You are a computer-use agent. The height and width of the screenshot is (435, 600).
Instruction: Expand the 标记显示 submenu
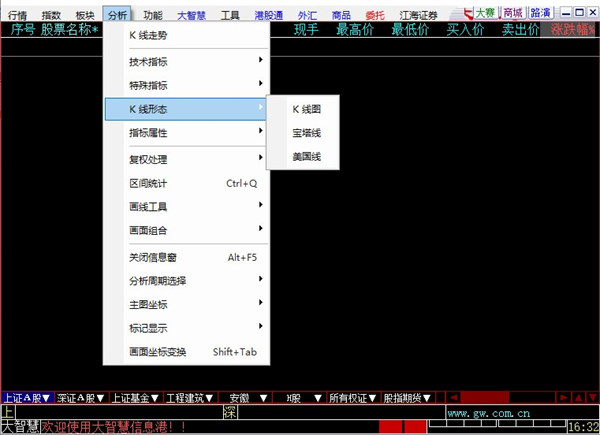[186, 328]
